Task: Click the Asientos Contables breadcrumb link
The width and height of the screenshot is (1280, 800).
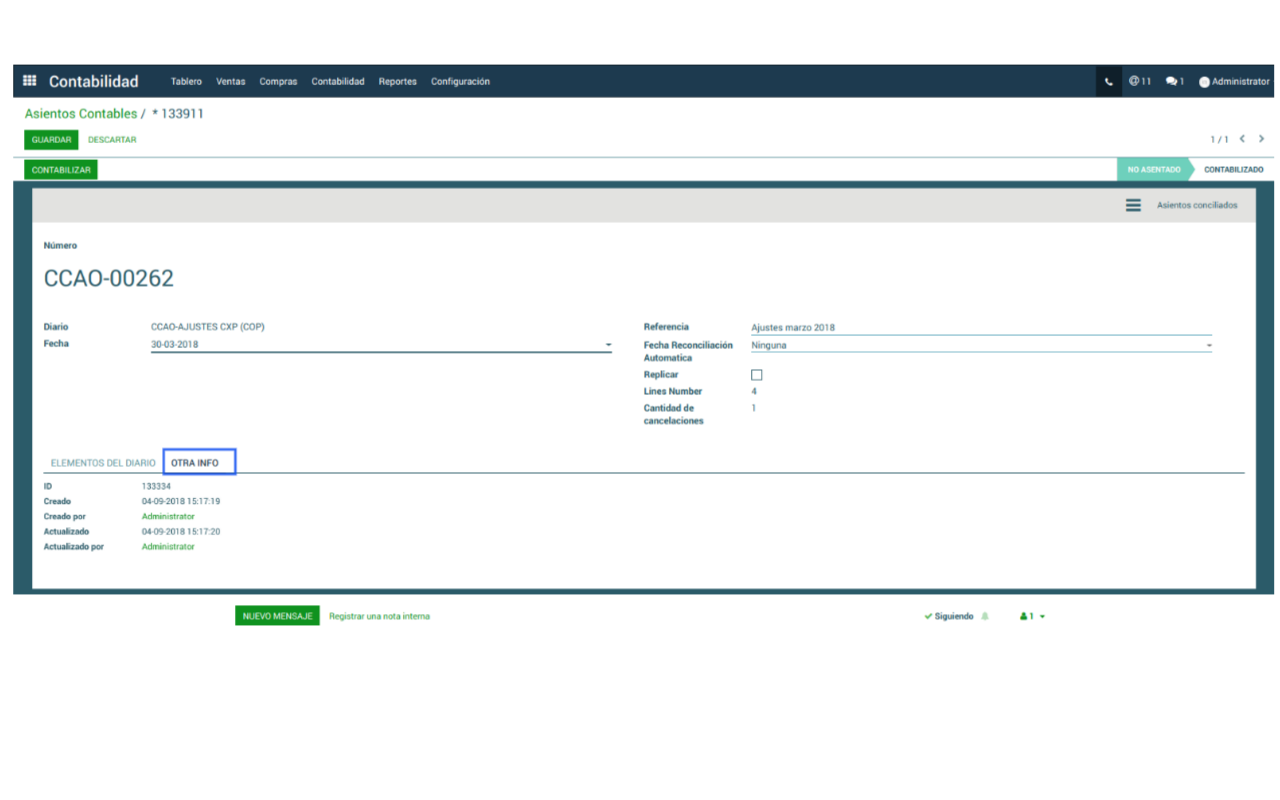Action: pyautogui.click(x=81, y=114)
